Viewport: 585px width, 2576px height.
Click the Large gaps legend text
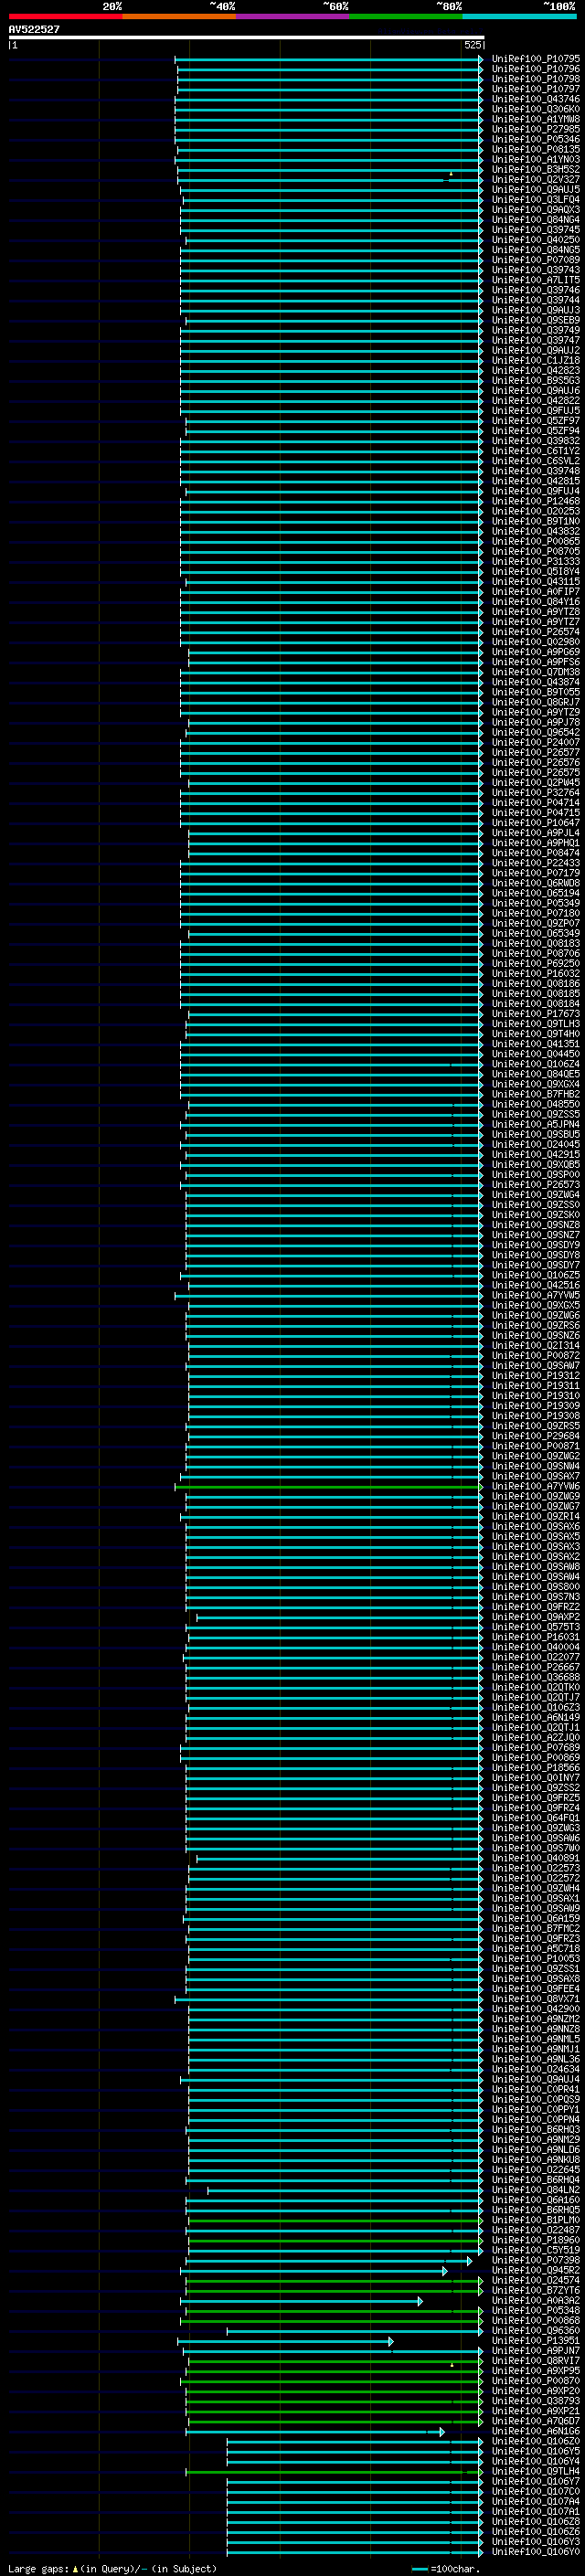pos(112,2568)
